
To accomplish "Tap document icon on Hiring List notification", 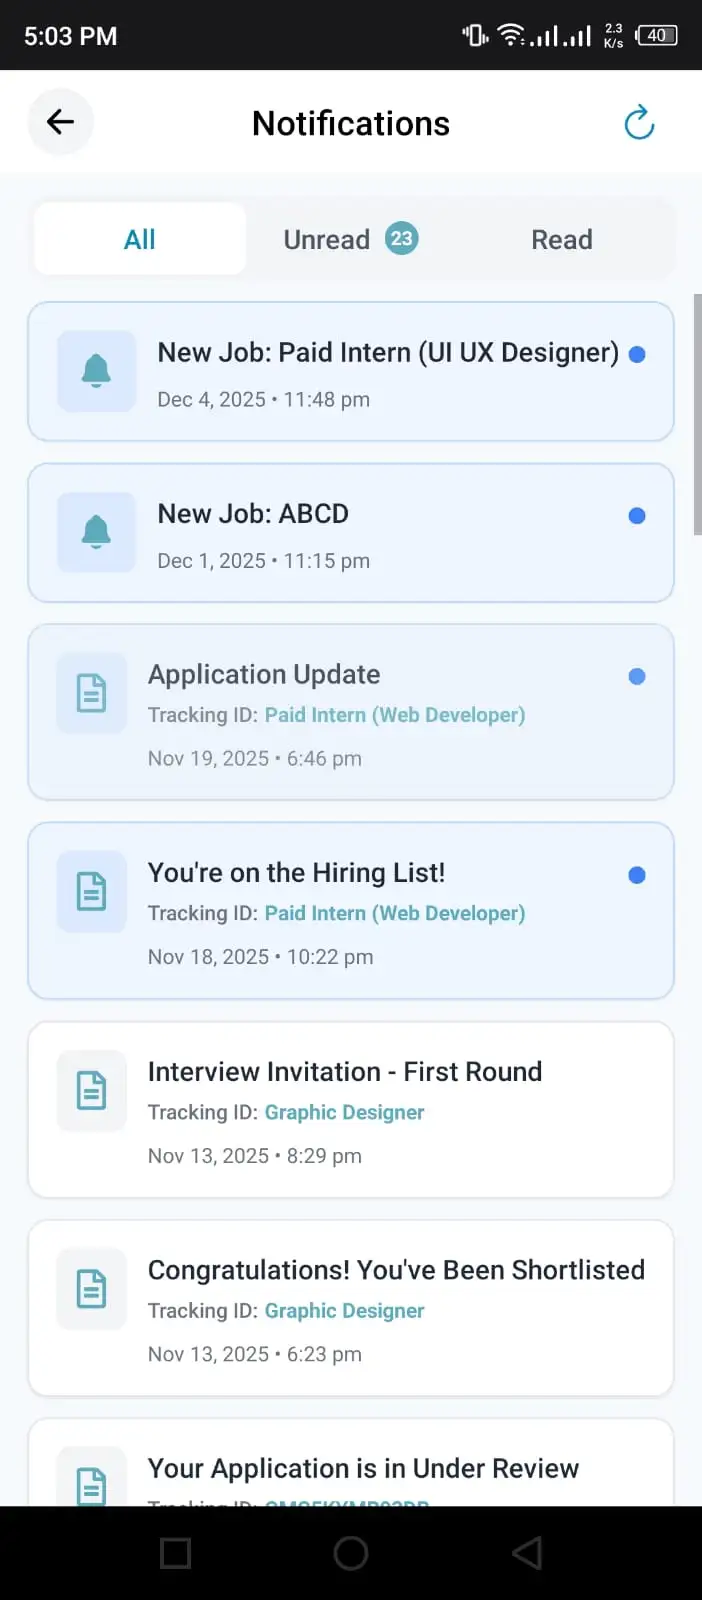I will (92, 891).
